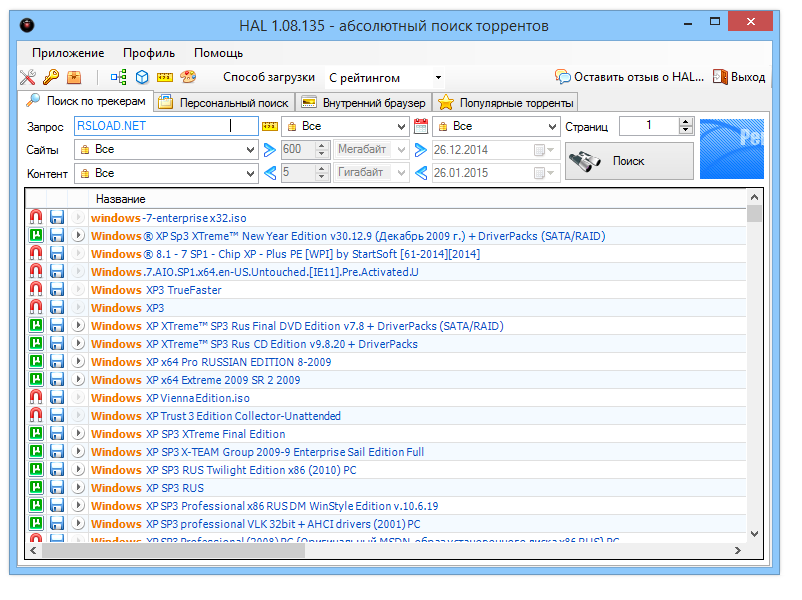Expand the Сайты dropdown list
The height and width of the screenshot is (600, 802).
pos(250,150)
